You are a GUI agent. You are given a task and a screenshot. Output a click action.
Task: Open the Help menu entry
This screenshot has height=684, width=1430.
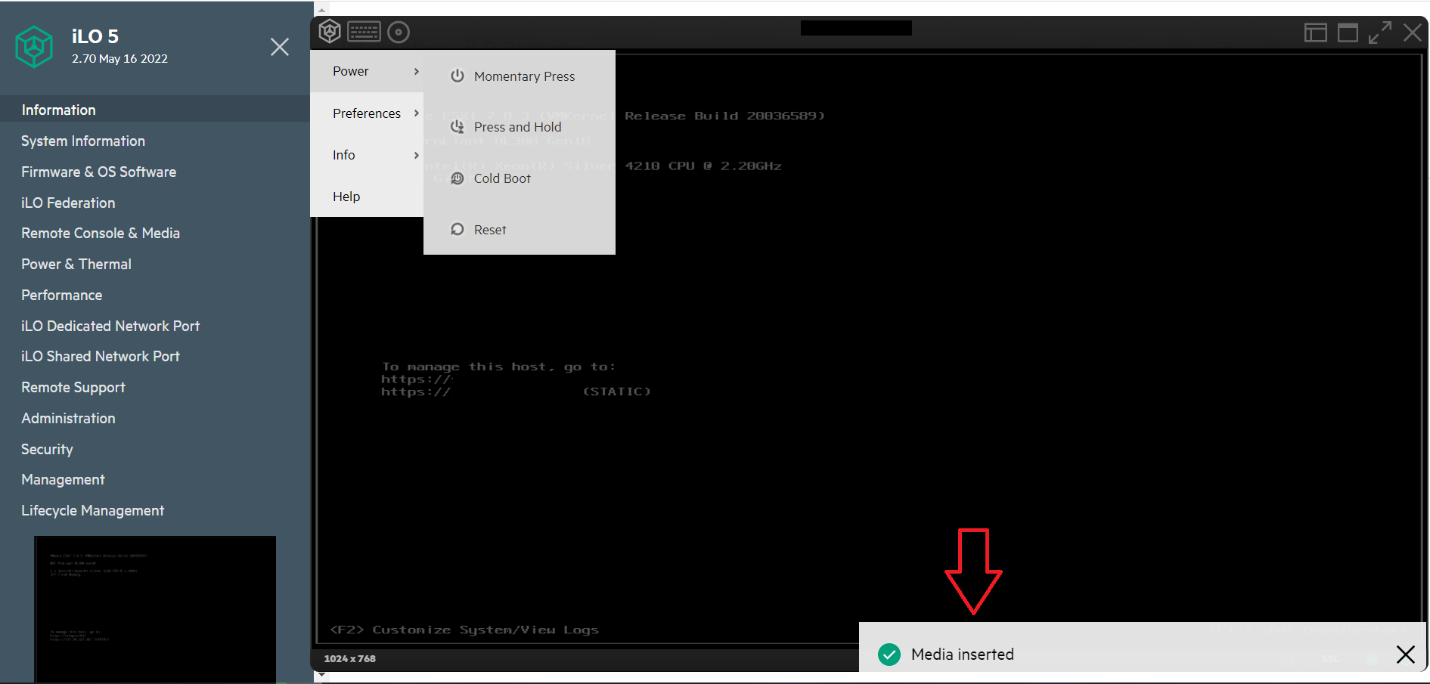pos(367,196)
